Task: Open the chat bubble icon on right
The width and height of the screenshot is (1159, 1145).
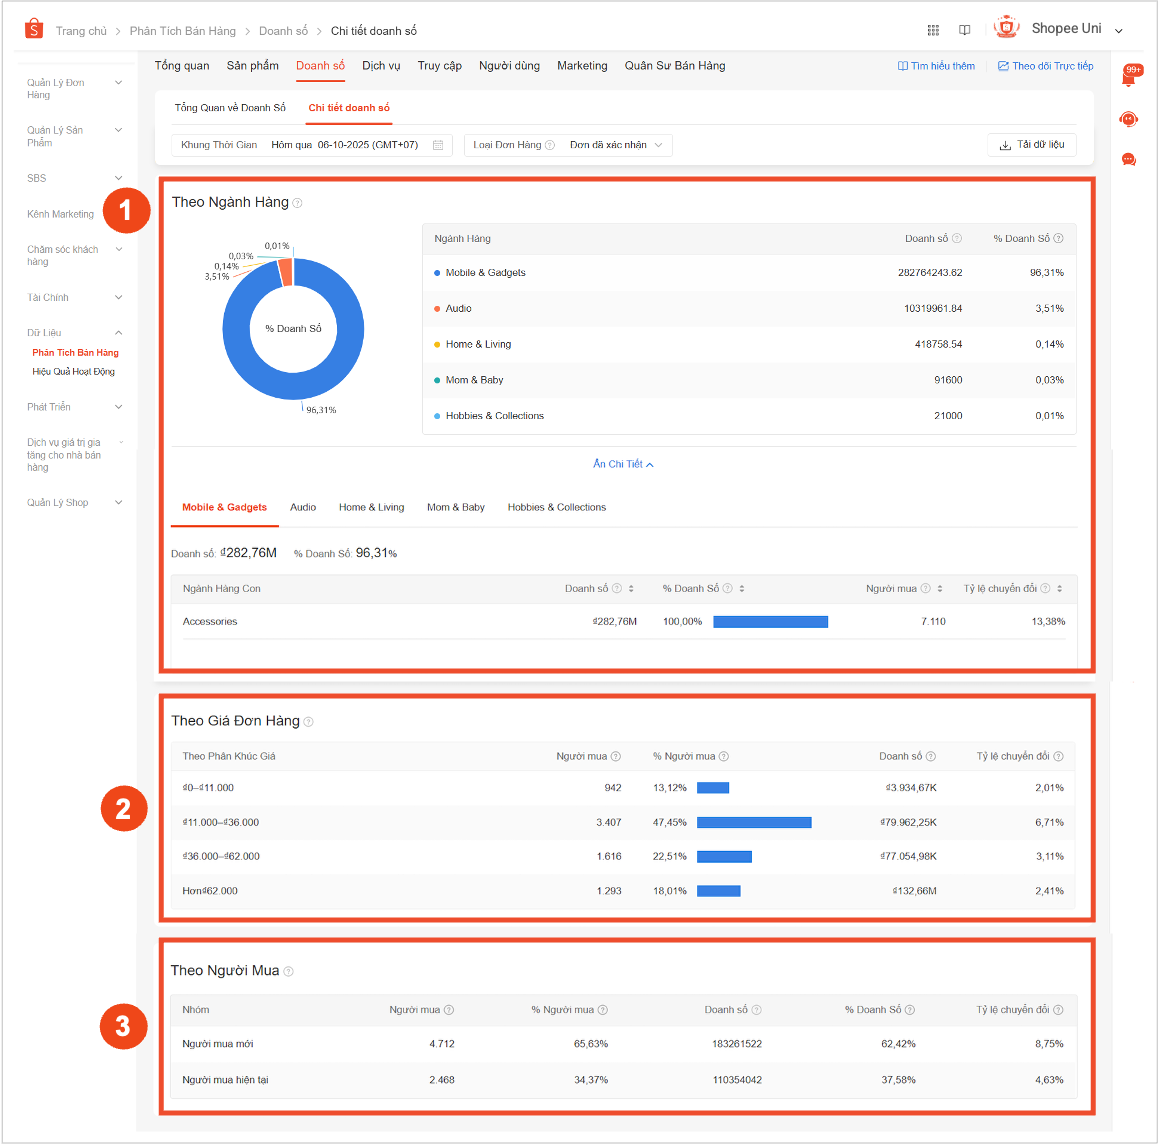Action: (x=1129, y=159)
